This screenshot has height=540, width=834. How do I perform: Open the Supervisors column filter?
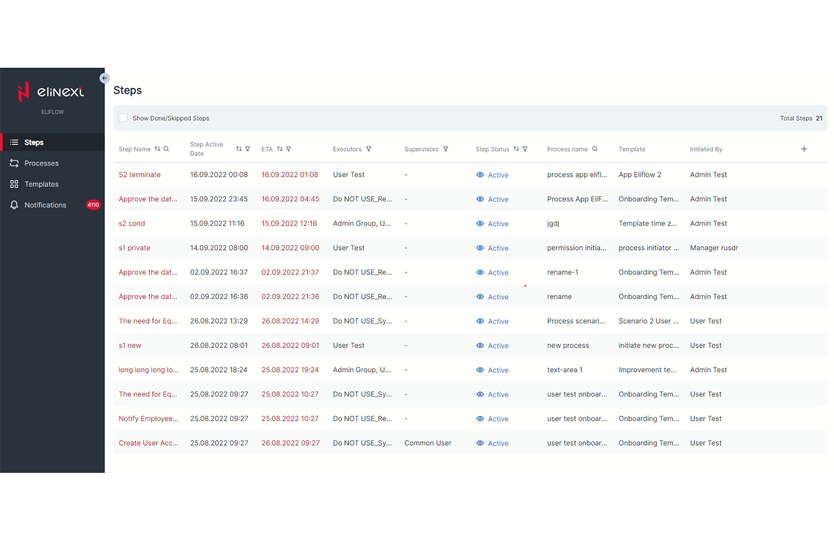pos(446,149)
